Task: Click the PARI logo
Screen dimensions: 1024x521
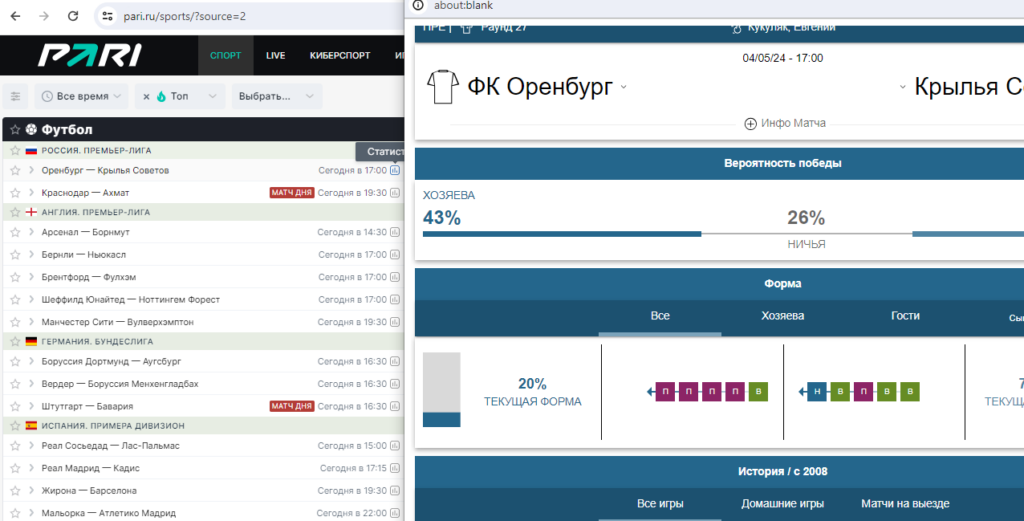Action: click(89, 55)
